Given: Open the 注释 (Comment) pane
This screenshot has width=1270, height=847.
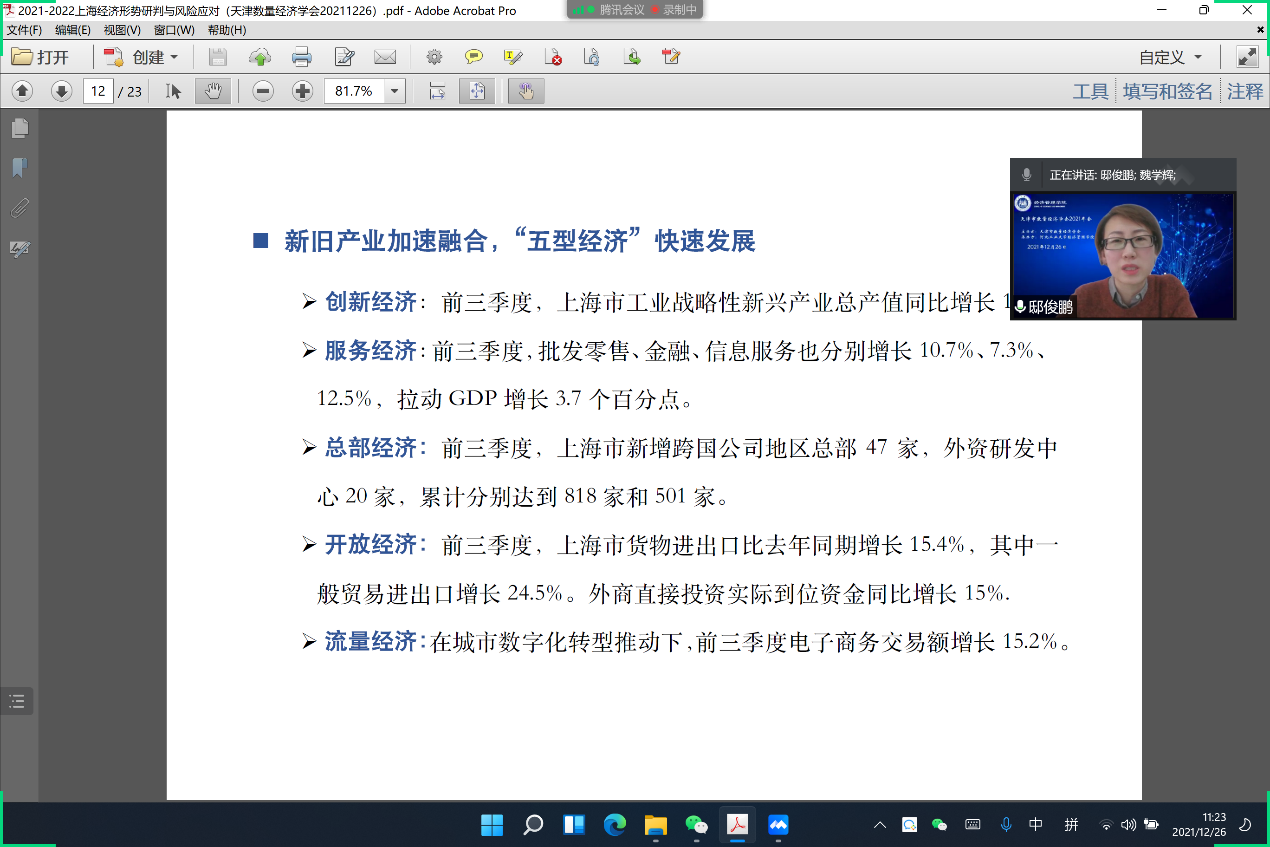Looking at the screenshot, I should tap(1245, 91).
